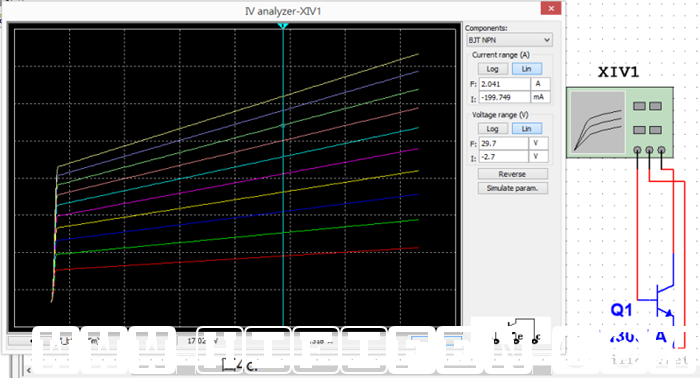Click the voltage range I value field -2.7

pos(503,157)
